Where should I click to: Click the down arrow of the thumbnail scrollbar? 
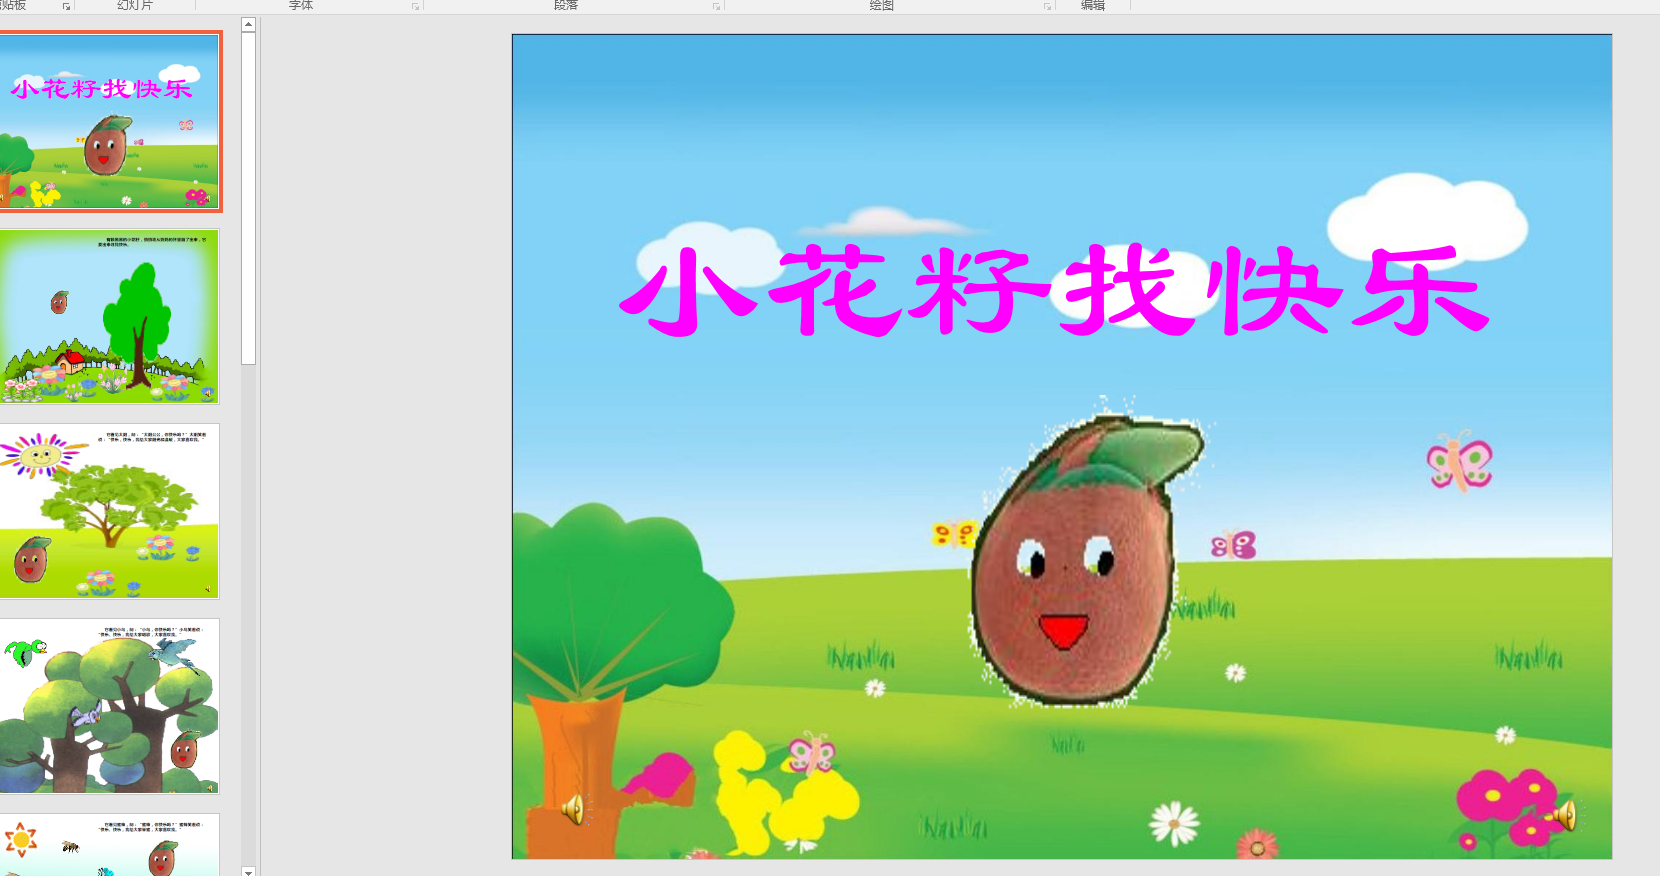tap(249, 871)
